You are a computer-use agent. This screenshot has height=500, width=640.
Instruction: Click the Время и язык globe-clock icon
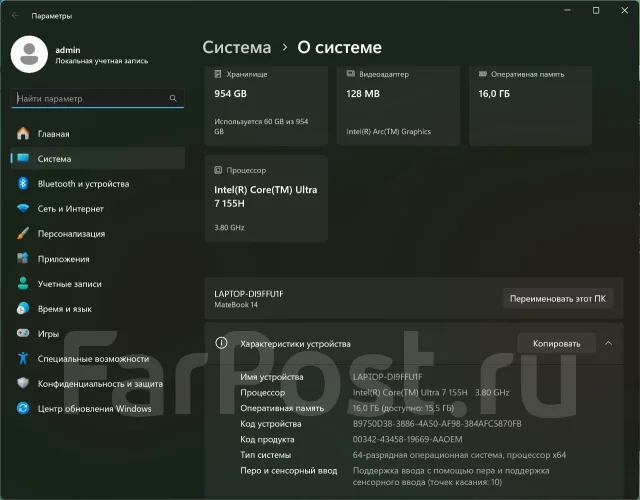pyautogui.click(x=23, y=308)
